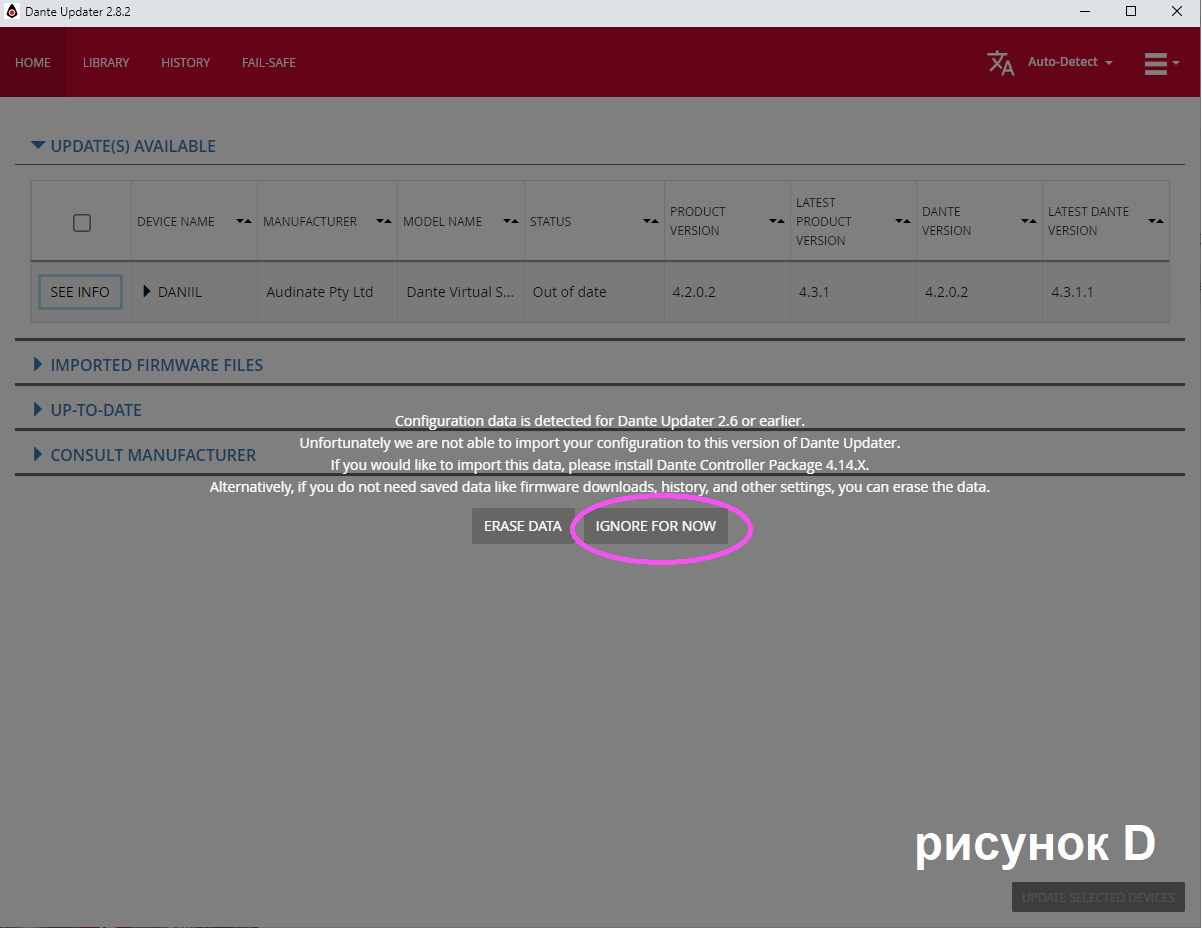Expand the DANIIL device row
The height and width of the screenshot is (928, 1202).
pyautogui.click(x=147, y=292)
